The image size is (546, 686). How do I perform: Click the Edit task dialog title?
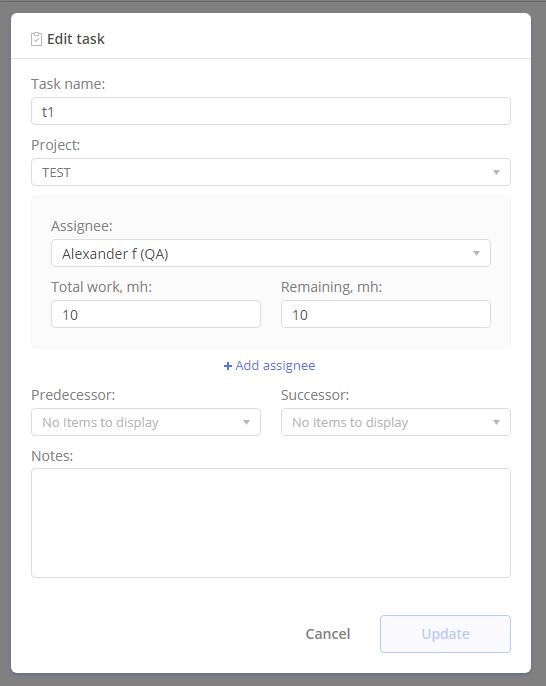(x=76, y=39)
